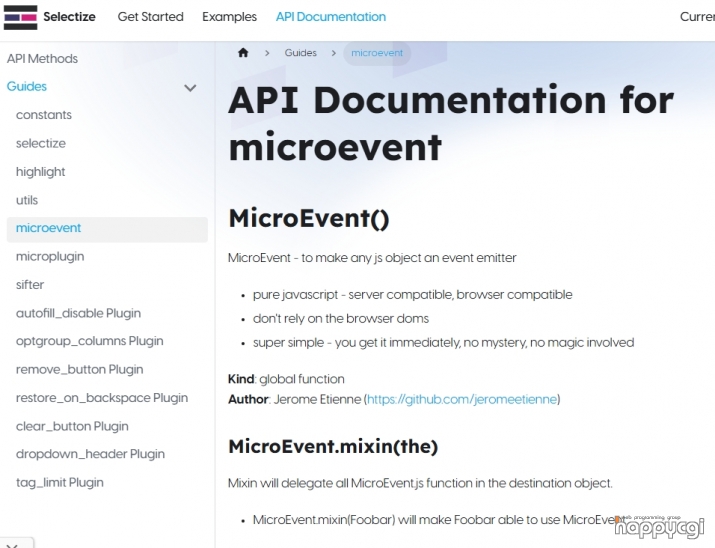Click the 'MicroEvent - to make any js object' sentence
This screenshot has width=715, height=548.
coord(372,258)
